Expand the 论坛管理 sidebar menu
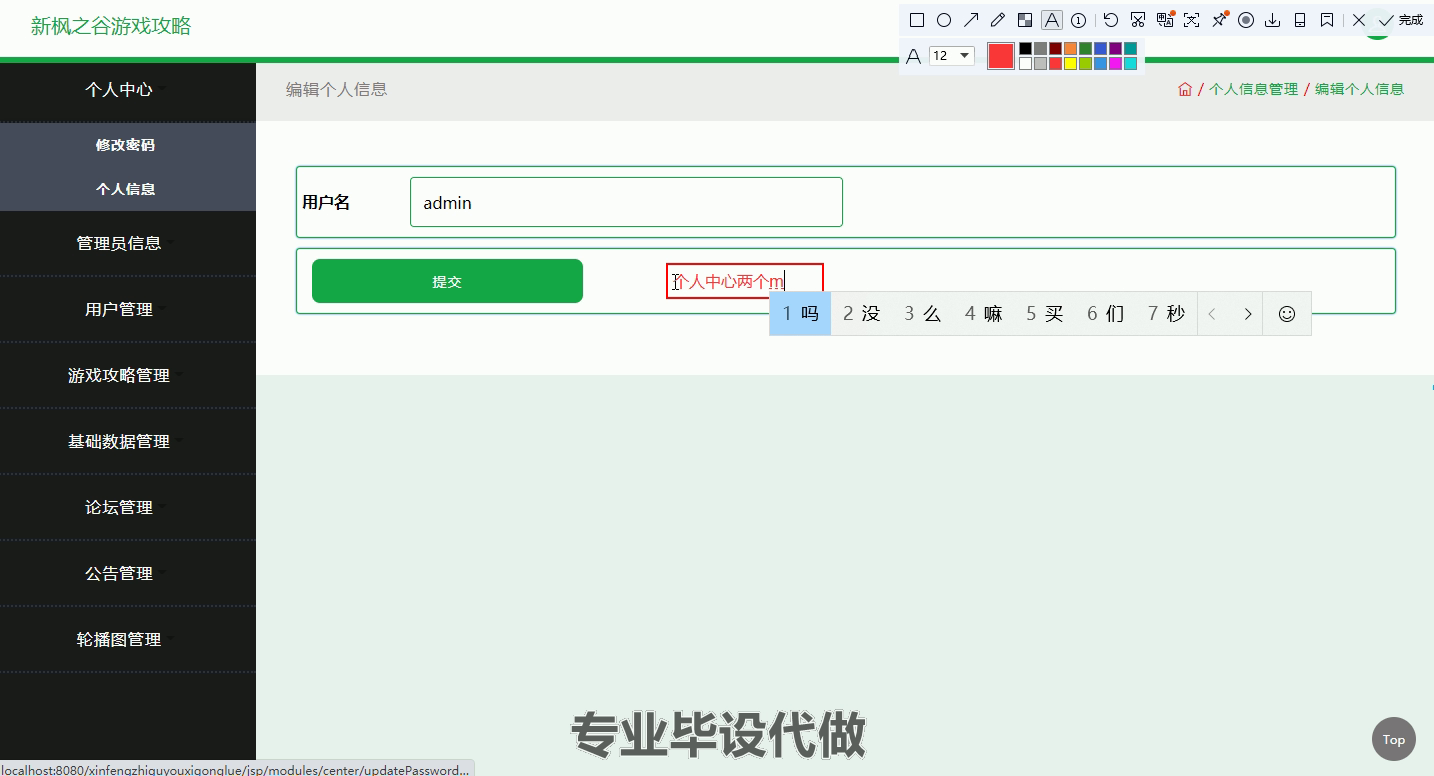 tap(127, 508)
